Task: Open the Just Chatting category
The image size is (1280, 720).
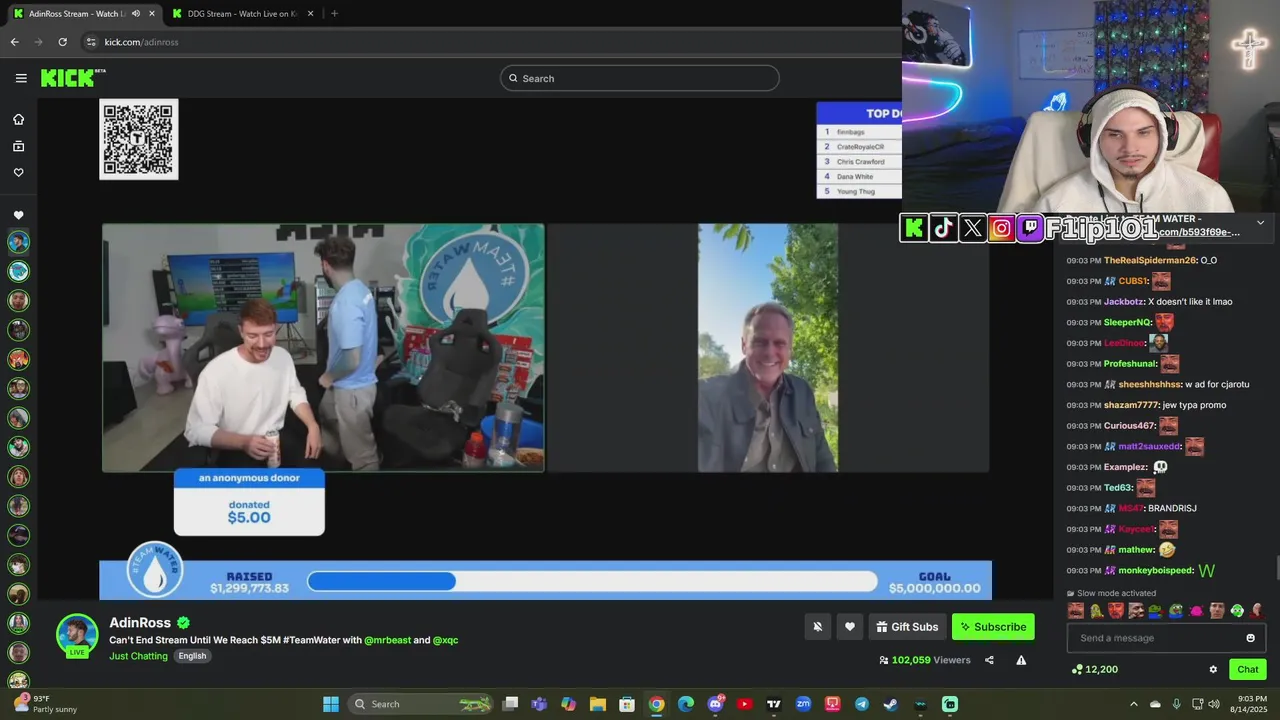Action: tap(138, 656)
